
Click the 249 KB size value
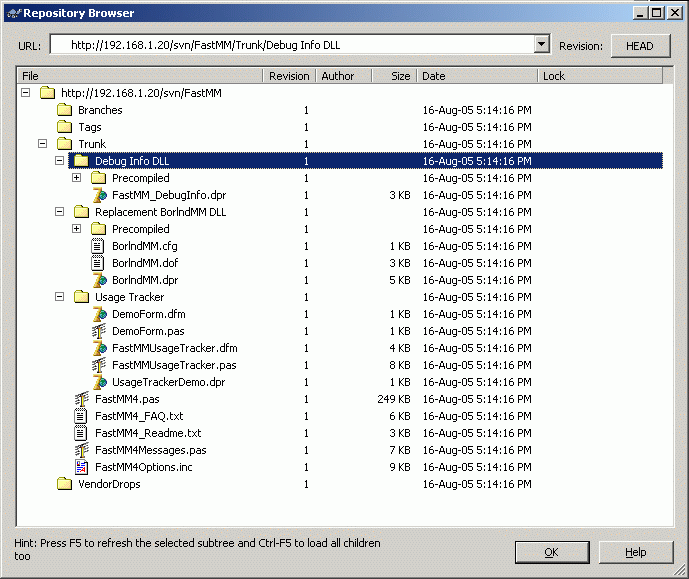pos(393,399)
